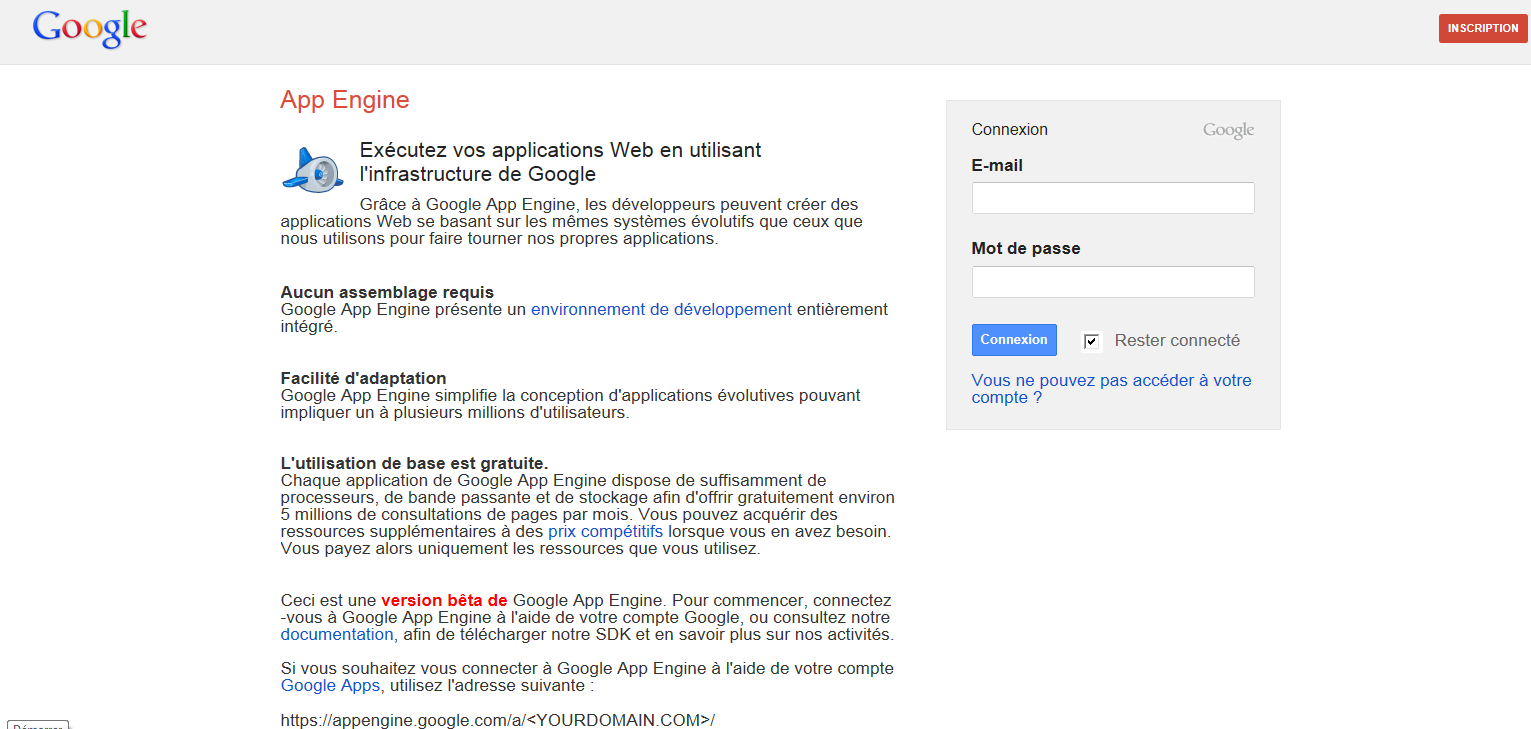Image resolution: width=1531 pixels, height=729 pixels.
Task: Click the red INSCRIPTION button
Action: [x=1483, y=28]
